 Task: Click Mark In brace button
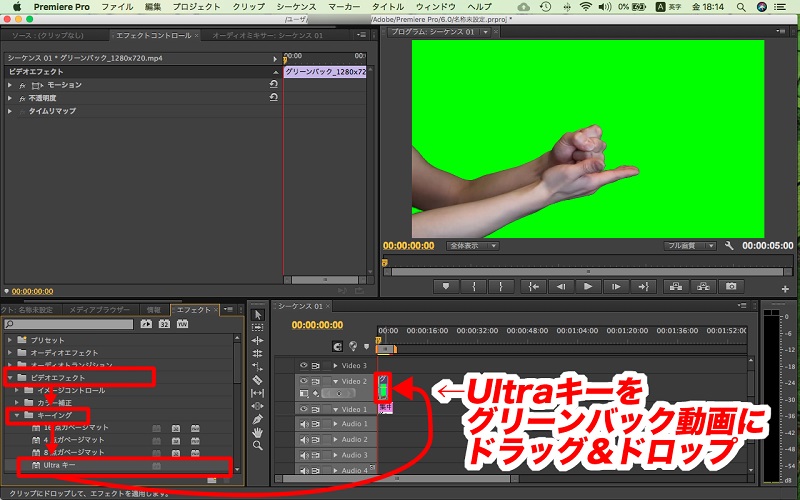click(x=473, y=287)
